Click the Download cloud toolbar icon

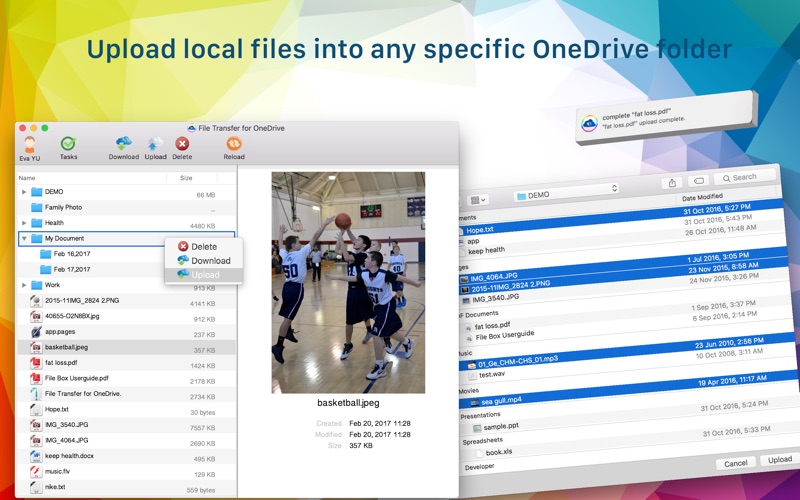123,143
